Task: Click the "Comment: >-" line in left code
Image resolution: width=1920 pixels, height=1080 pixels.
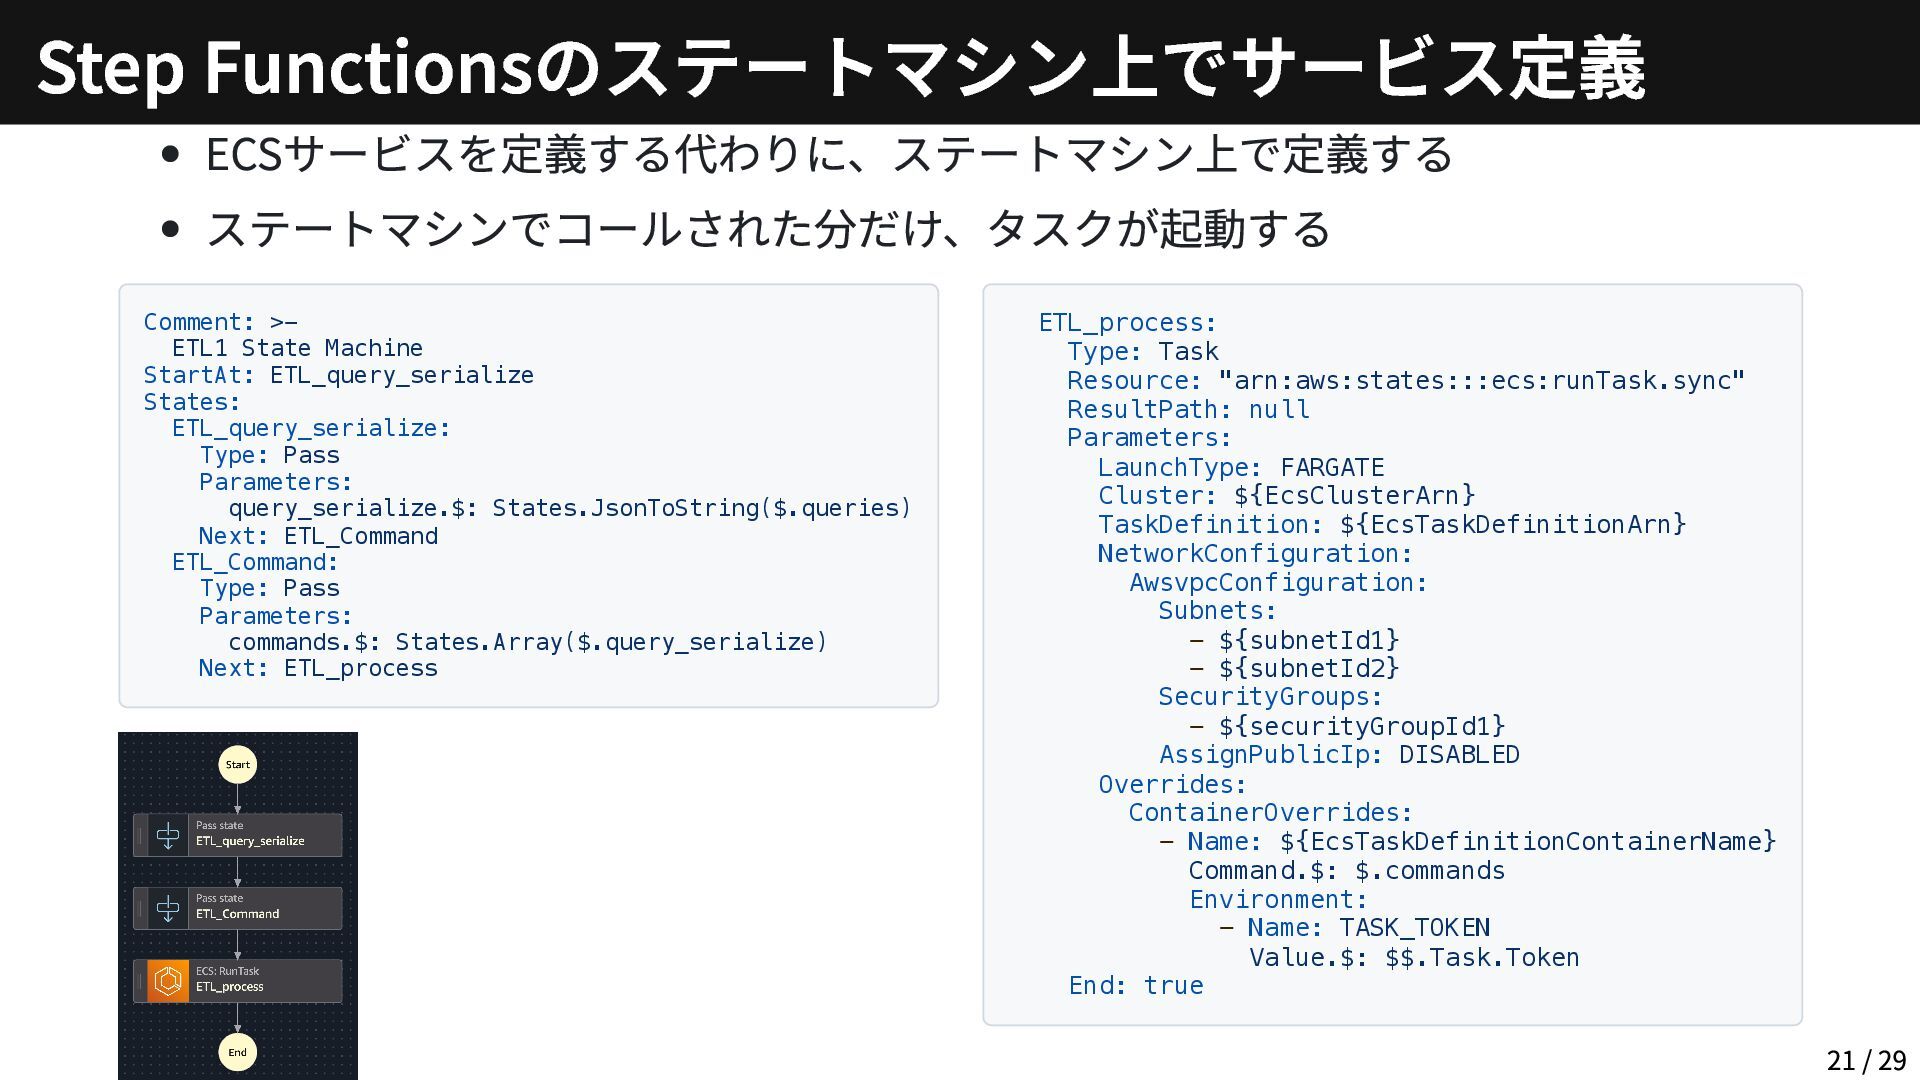Action: pos(221,322)
